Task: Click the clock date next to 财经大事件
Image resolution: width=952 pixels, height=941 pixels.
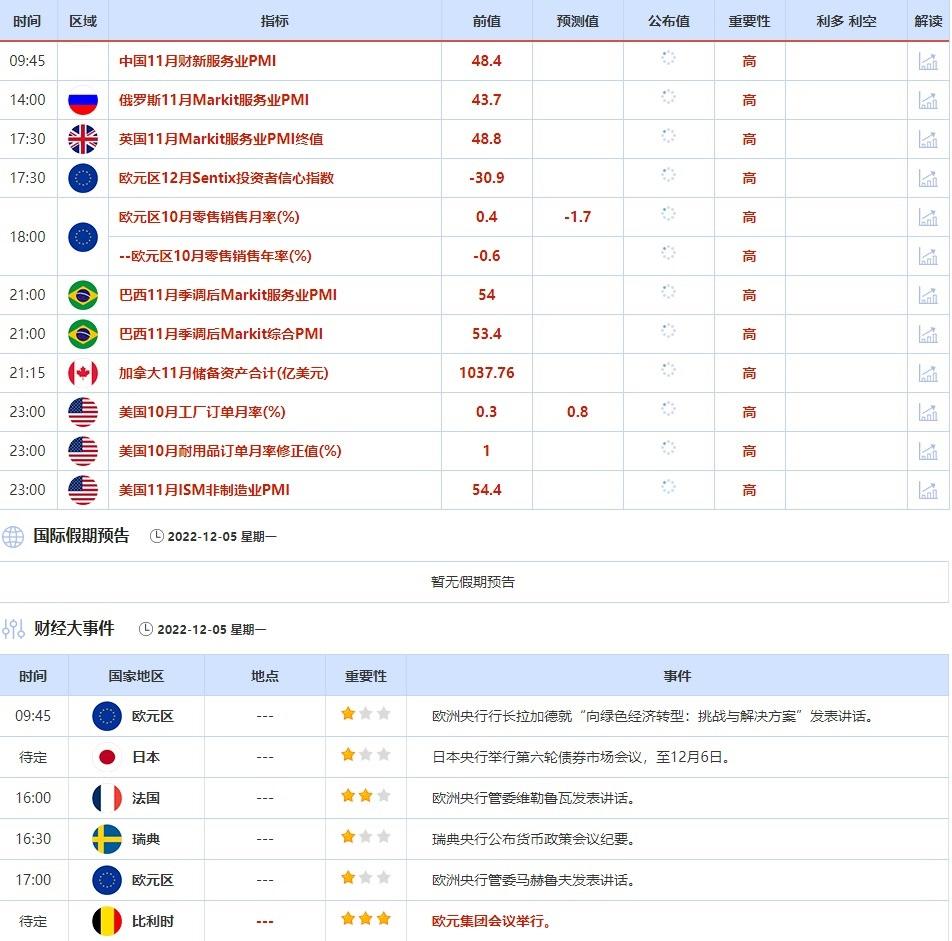Action: [202, 630]
